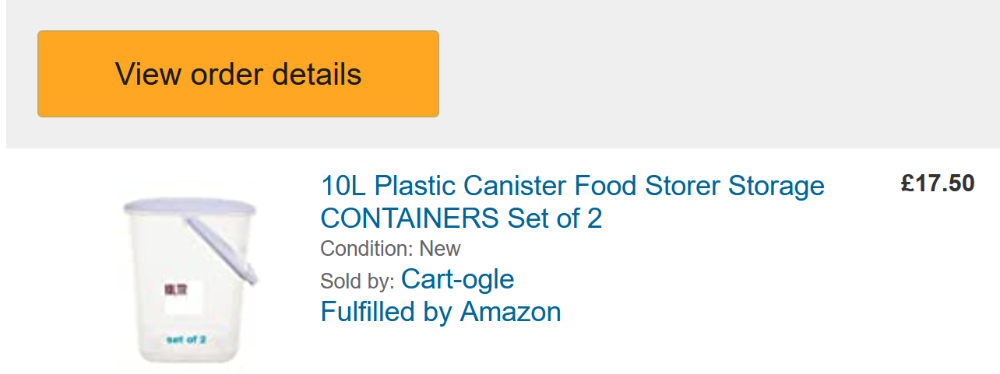Open the Fulfilled by Amazon link

tap(441, 312)
